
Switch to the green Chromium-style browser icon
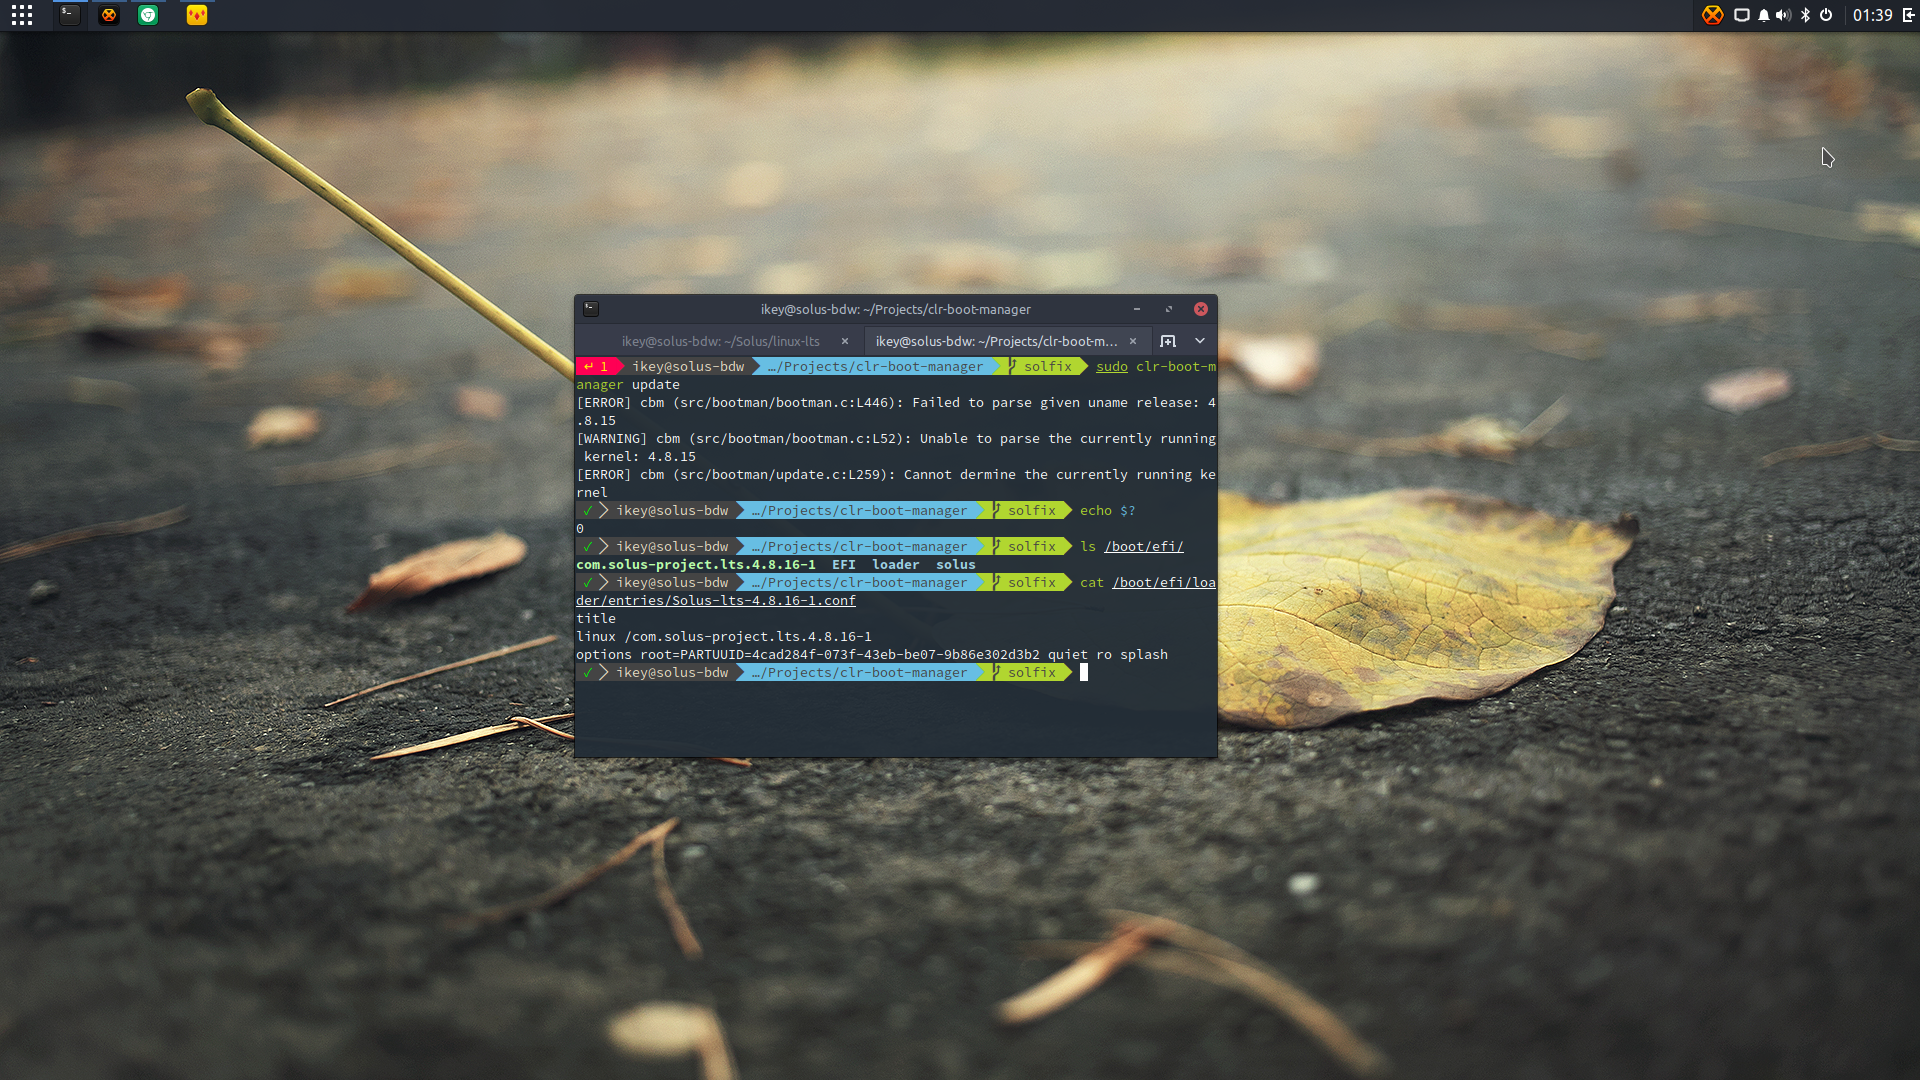pyautogui.click(x=148, y=15)
